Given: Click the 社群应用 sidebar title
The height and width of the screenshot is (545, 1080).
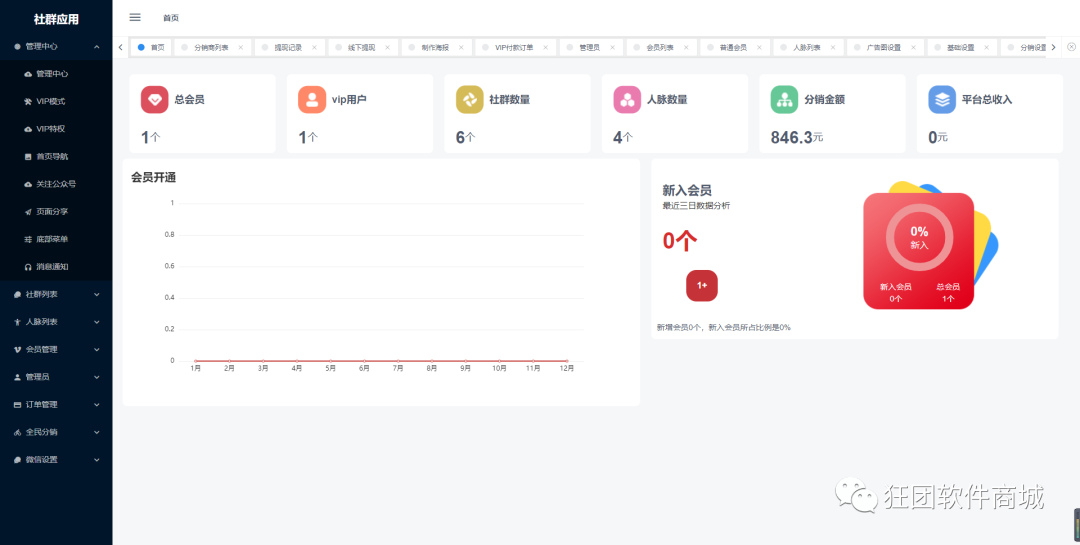Looking at the screenshot, I should [56, 19].
